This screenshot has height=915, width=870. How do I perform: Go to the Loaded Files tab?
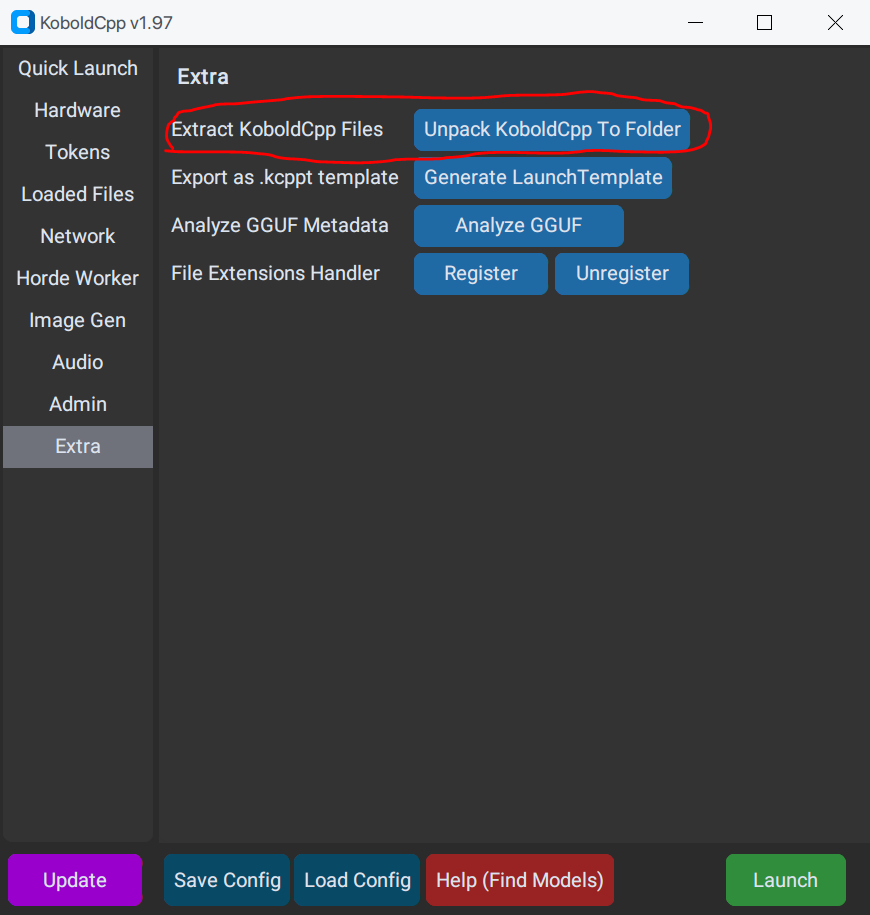coord(78,194)
